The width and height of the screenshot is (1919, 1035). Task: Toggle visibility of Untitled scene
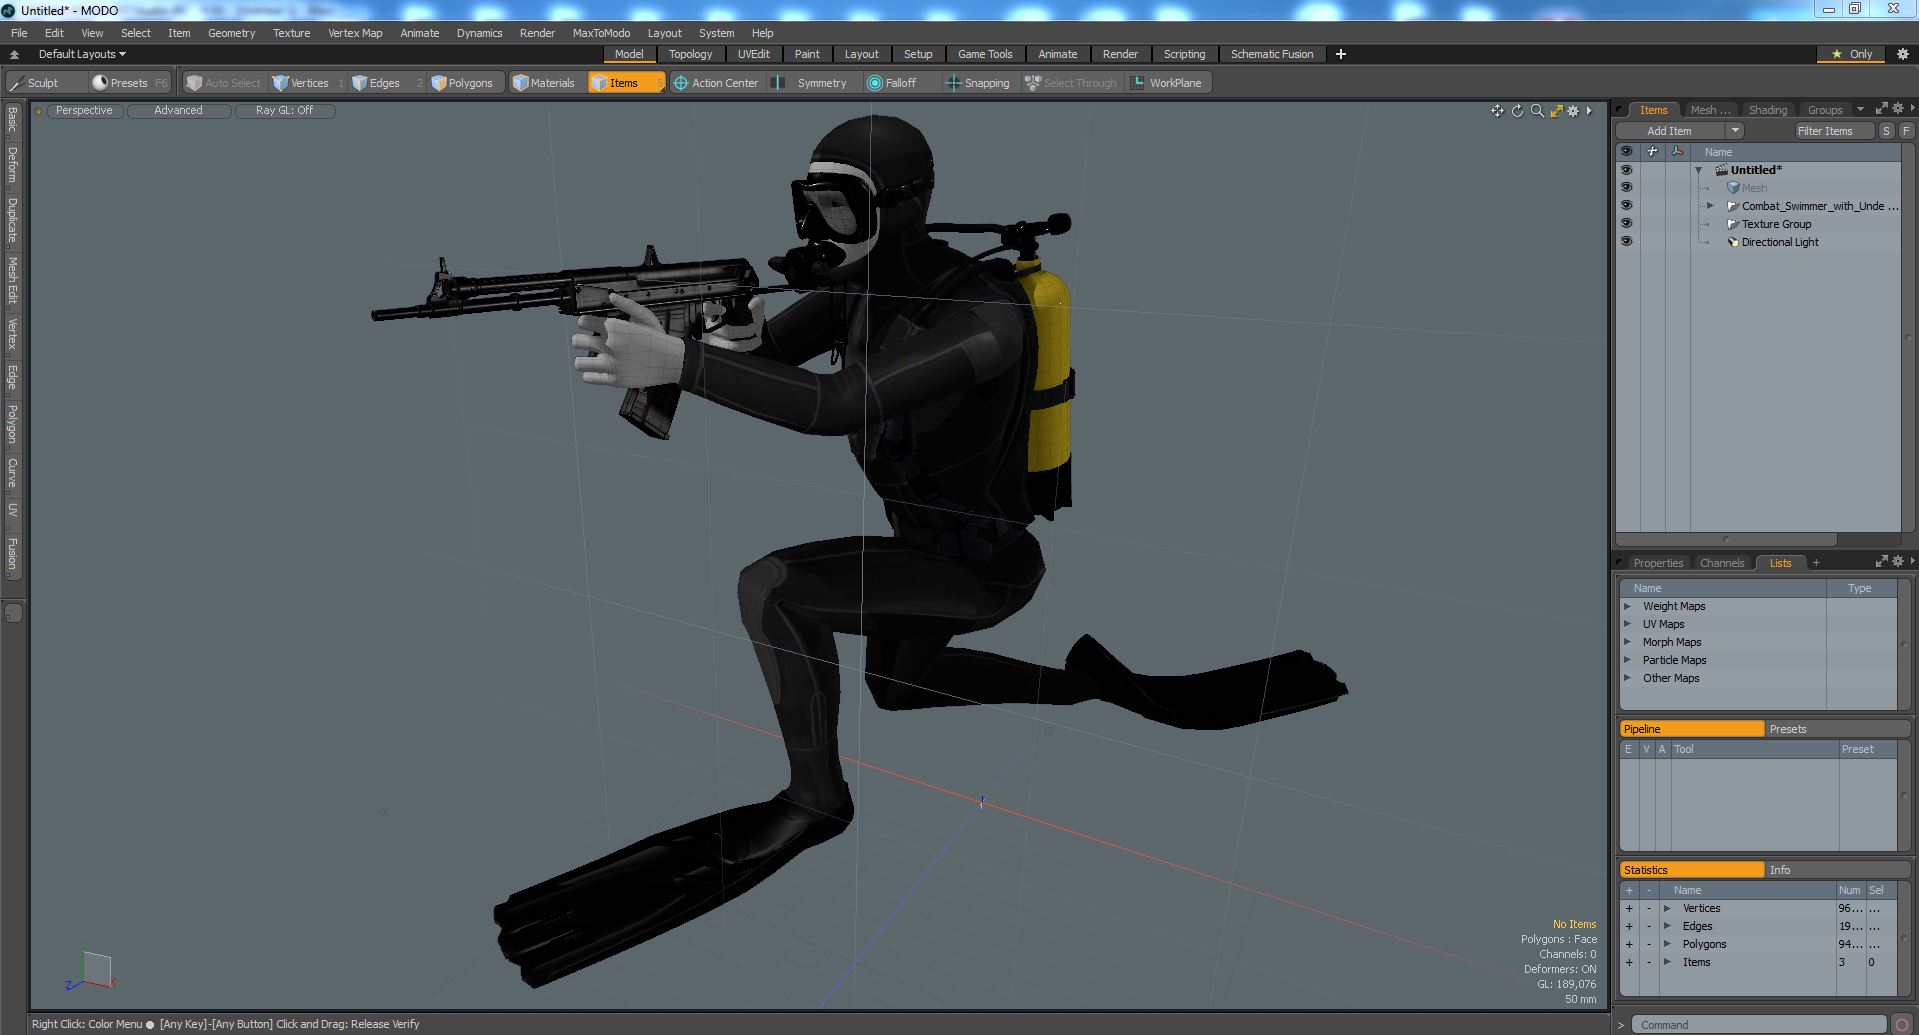(x=1626, y=170)
